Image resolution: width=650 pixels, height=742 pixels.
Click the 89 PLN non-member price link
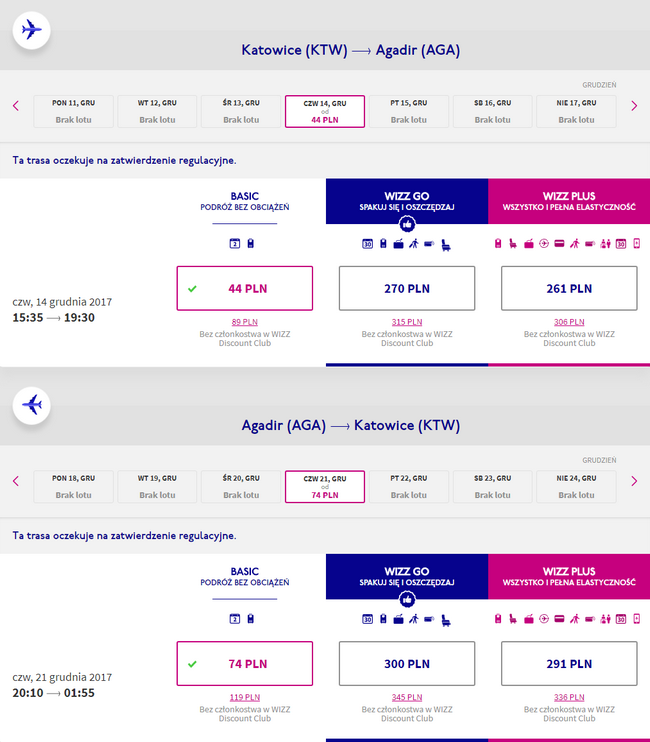(245, 322)
